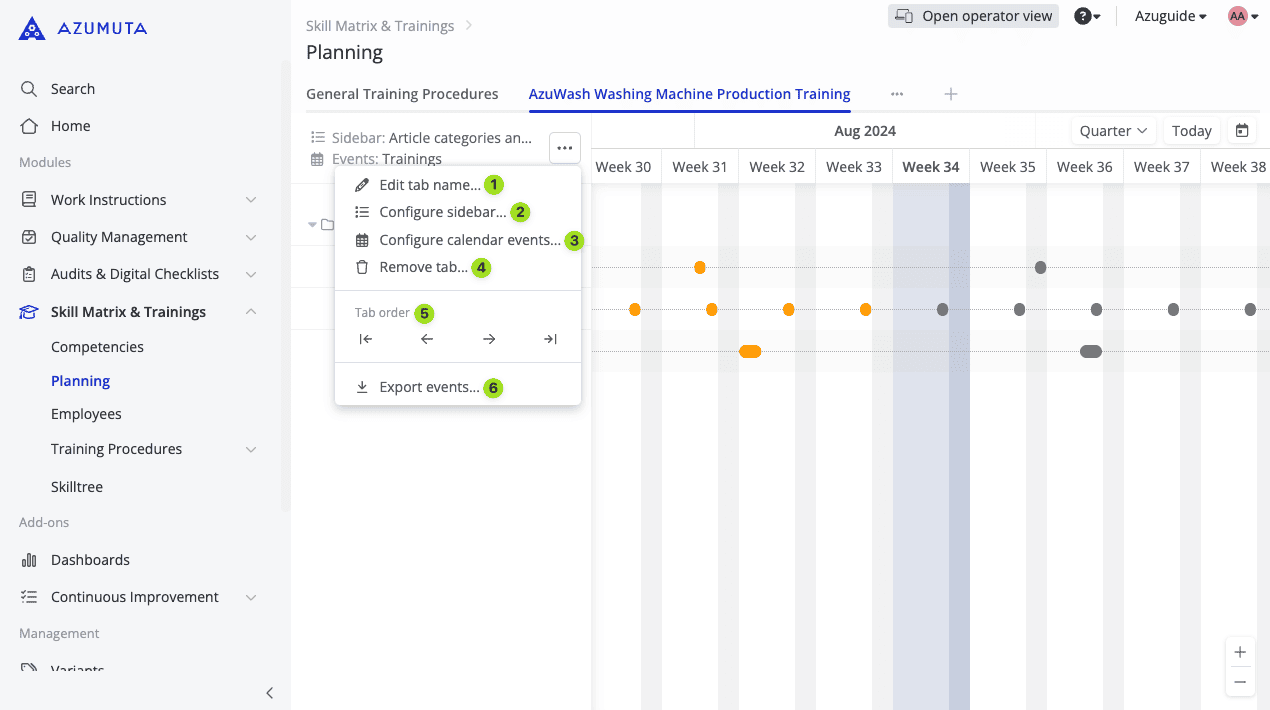Open the help question mark menu
Screen dimensions: 1270x710
pyautogui.click(x=1086, y=16)
